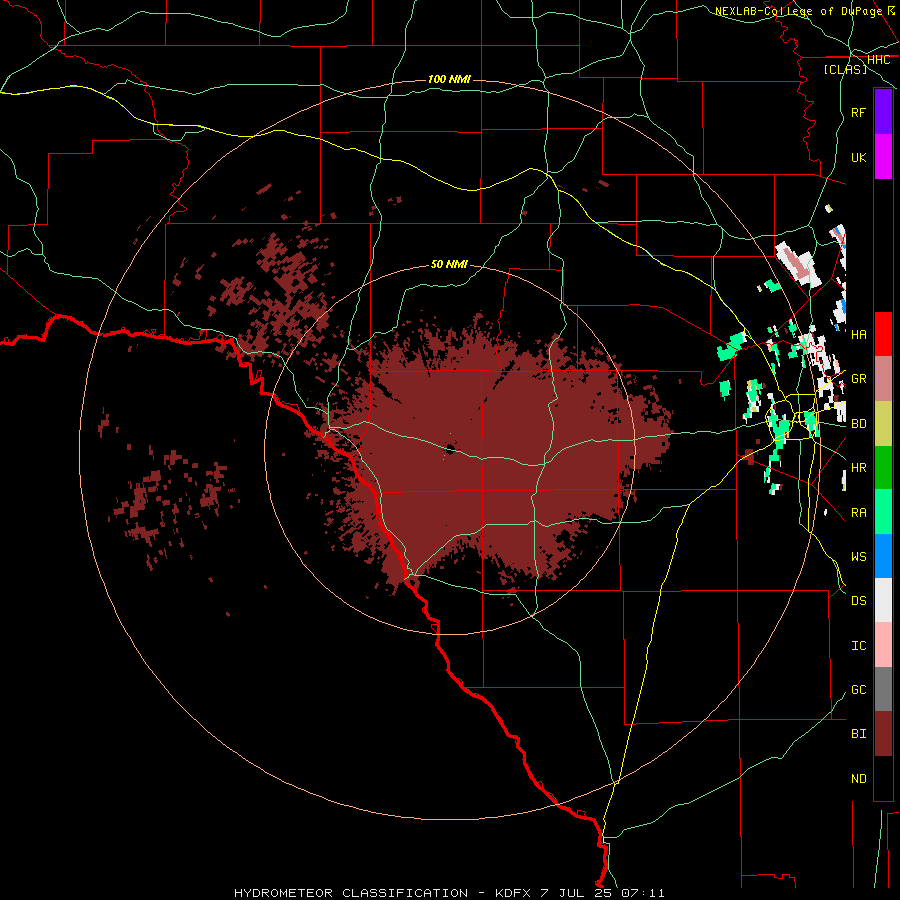Image resolution: width=900 pixels, height=900 pixels.
Task: Click the BI legend label text
Action: [x=858, y=734]
